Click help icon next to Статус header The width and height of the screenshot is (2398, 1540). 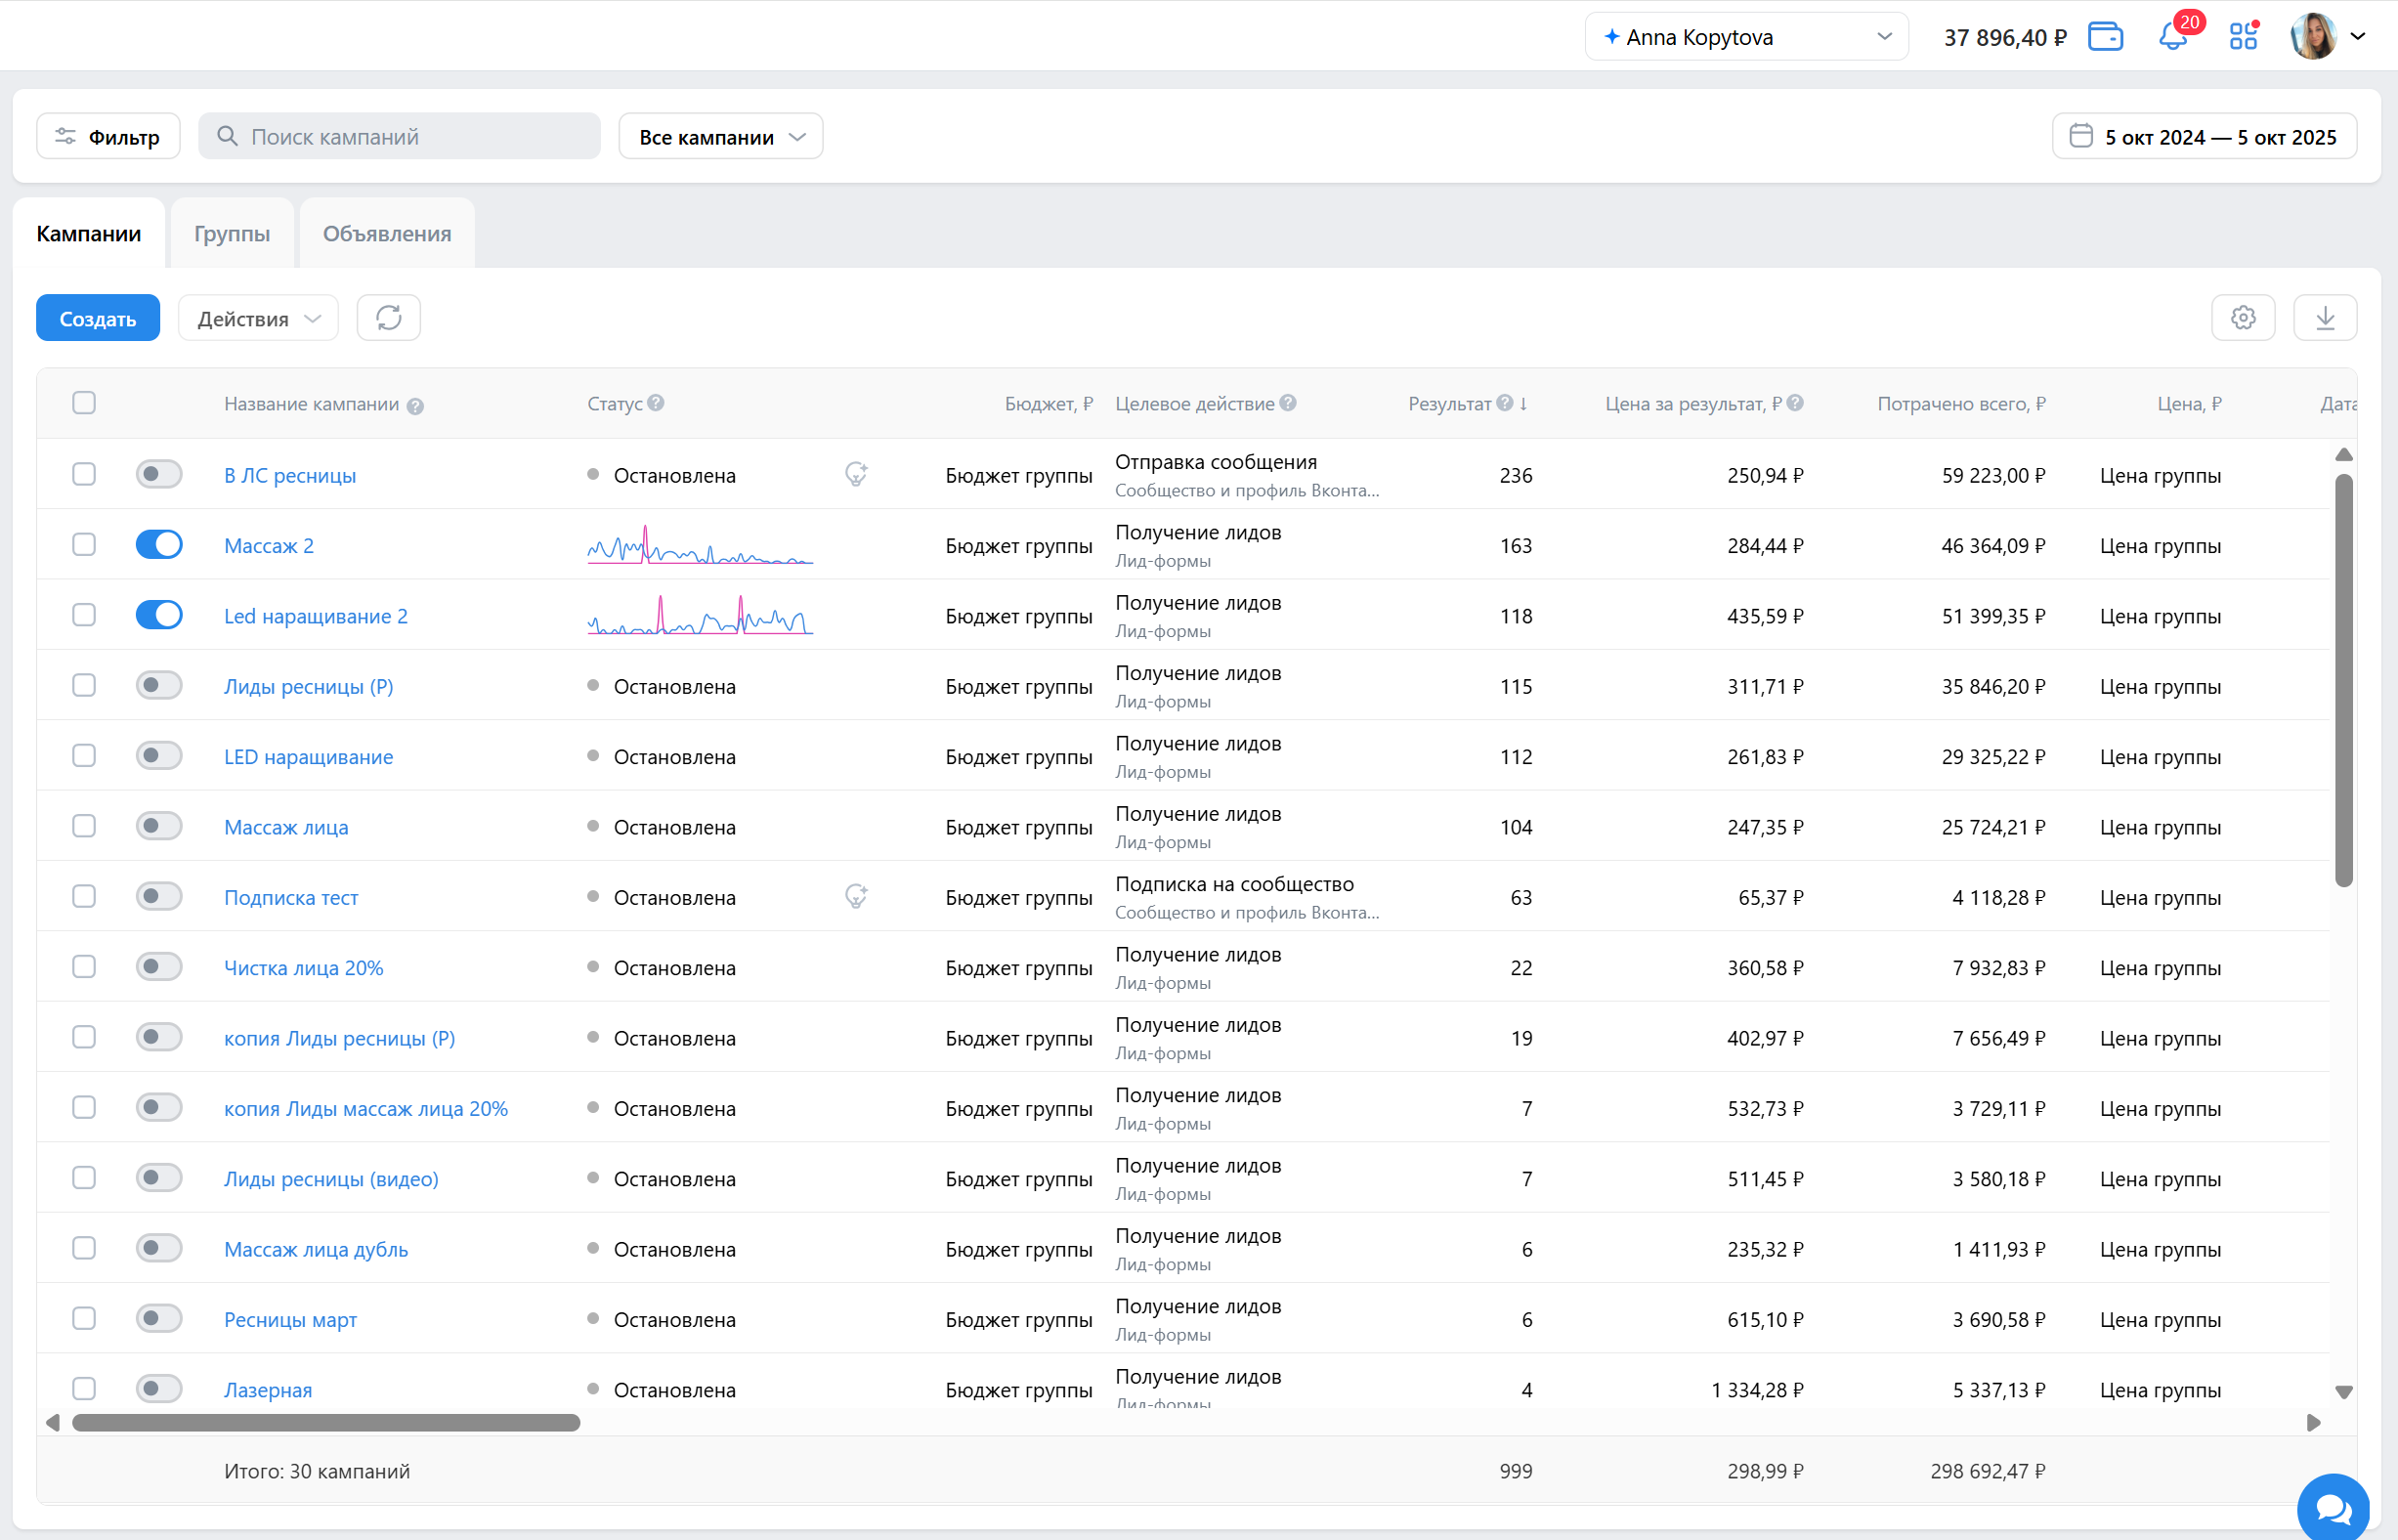pos(656,403)
